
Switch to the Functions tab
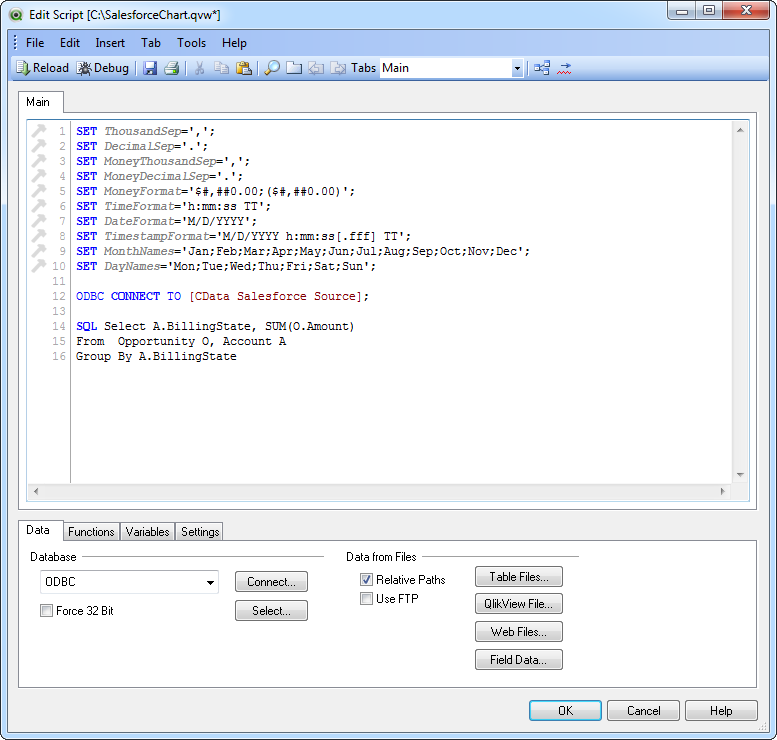[91, 532]
